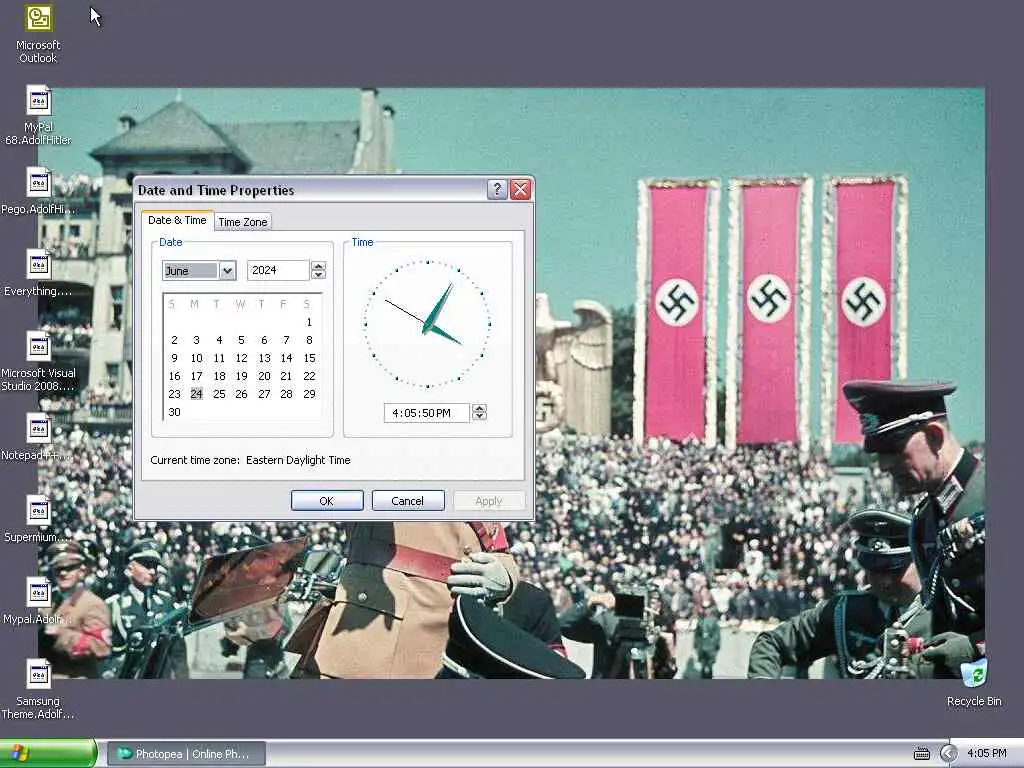This screenshot has width=1024, height=768.
Task: Select June 22 in the calendar
Action: tap(309, 376)
